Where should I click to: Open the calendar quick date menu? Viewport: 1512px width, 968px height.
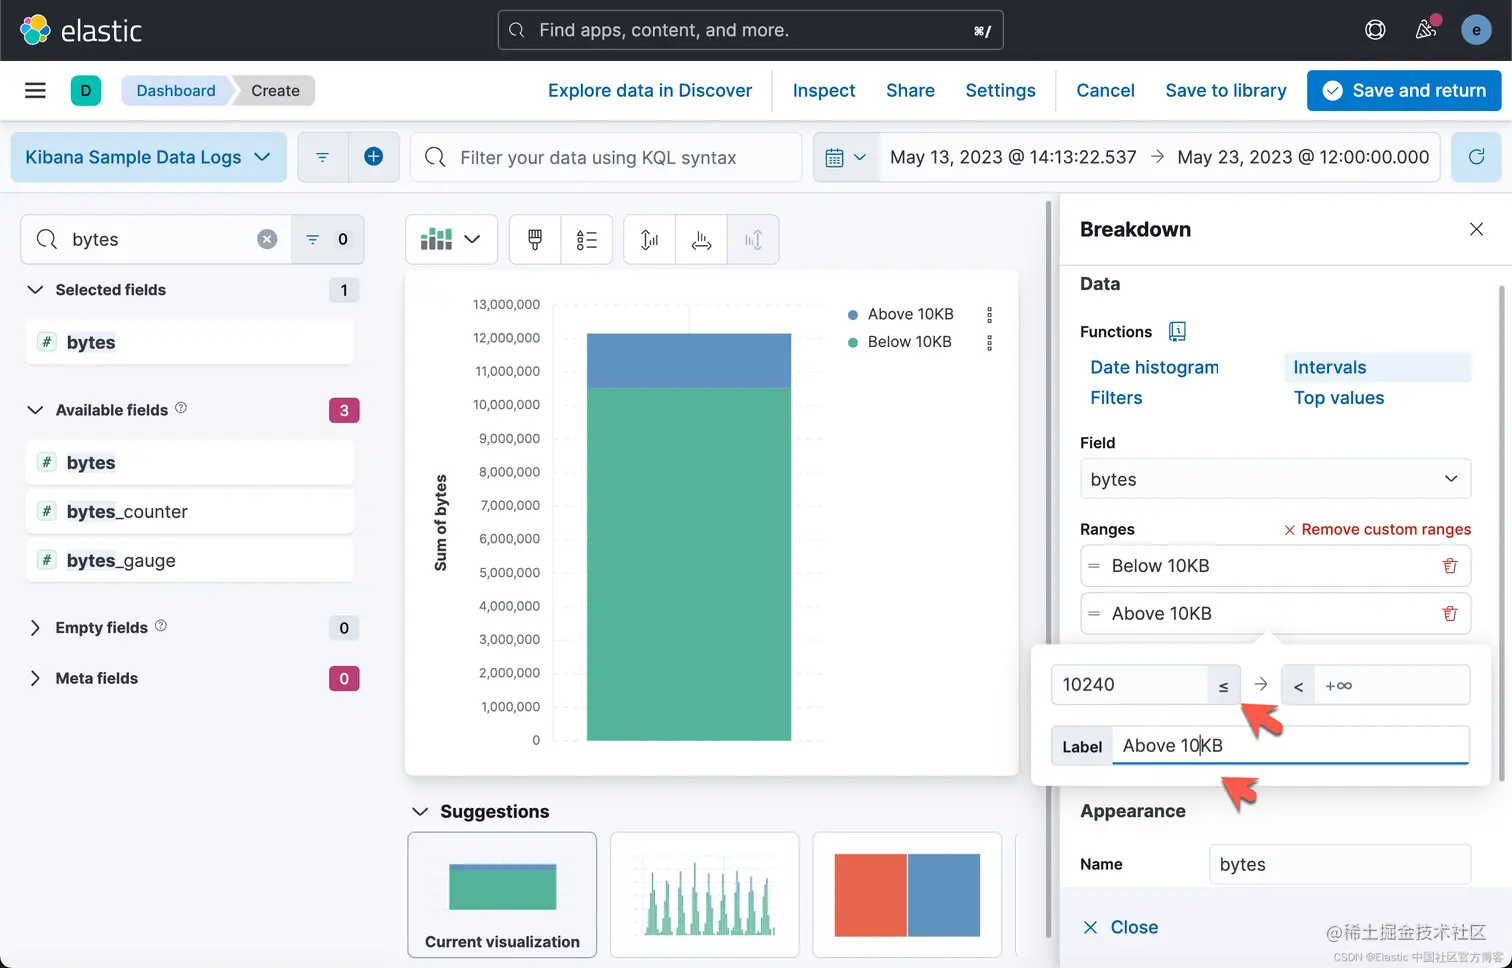845,157
